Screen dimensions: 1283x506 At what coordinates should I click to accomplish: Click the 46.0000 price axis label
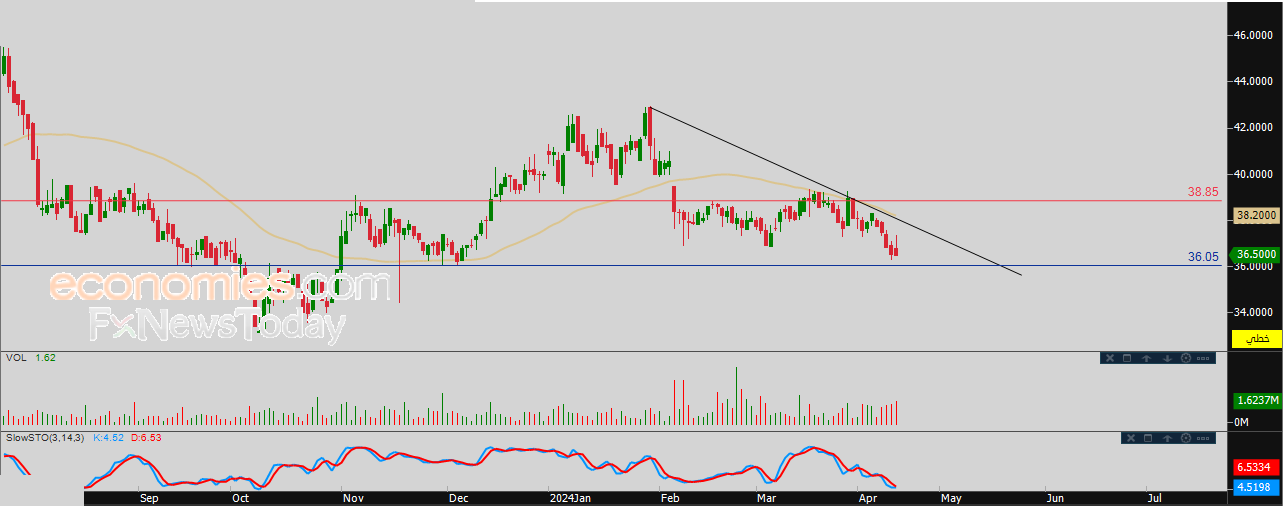pyautogui.click(x=1254, y=35)
